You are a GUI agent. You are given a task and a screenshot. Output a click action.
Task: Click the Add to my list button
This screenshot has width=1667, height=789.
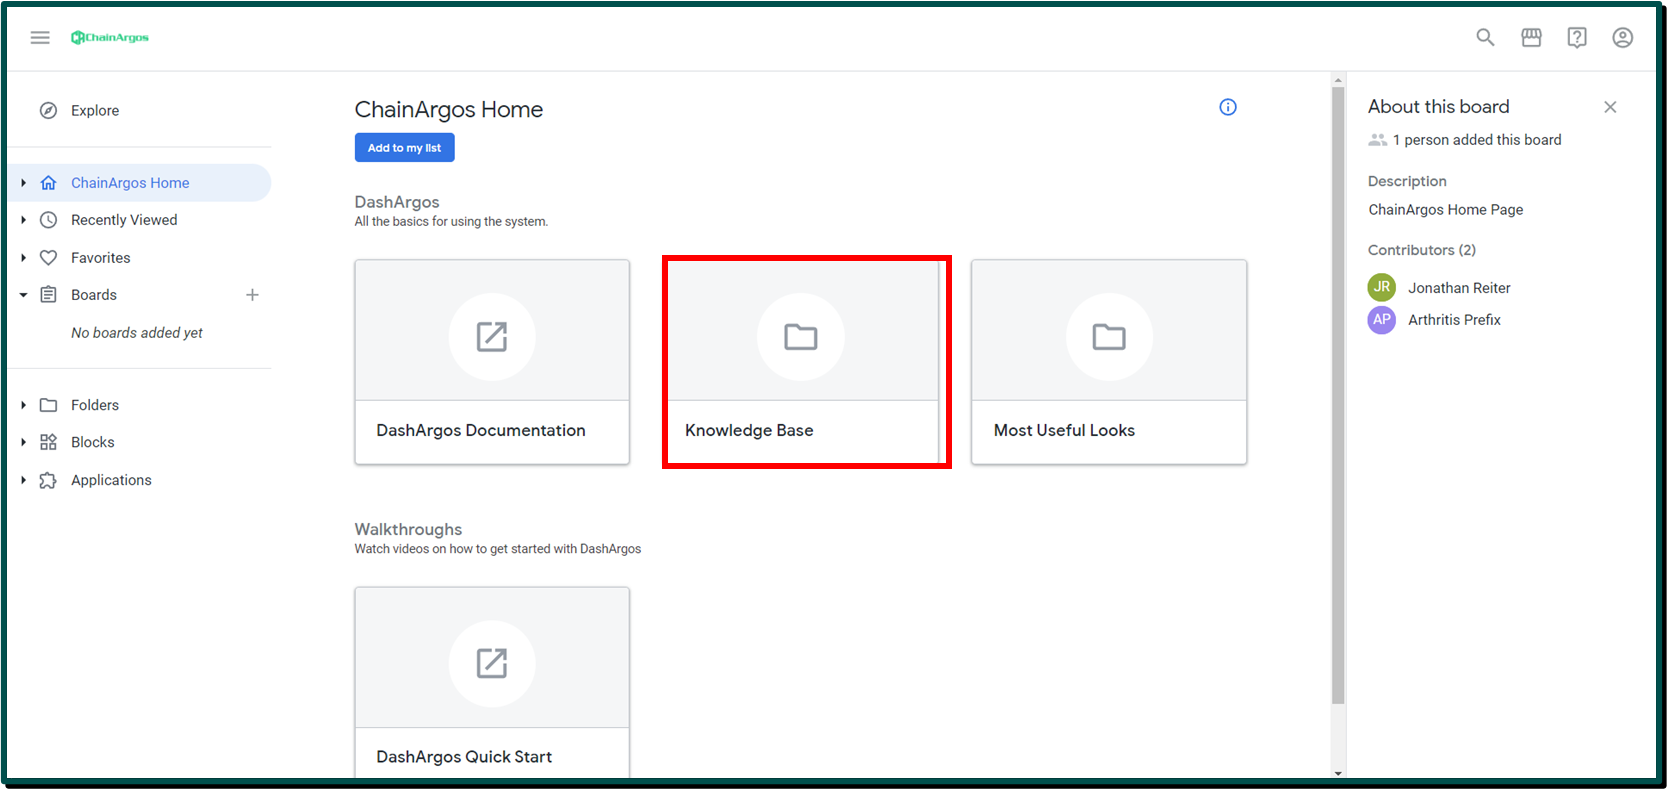pos(404,148)
